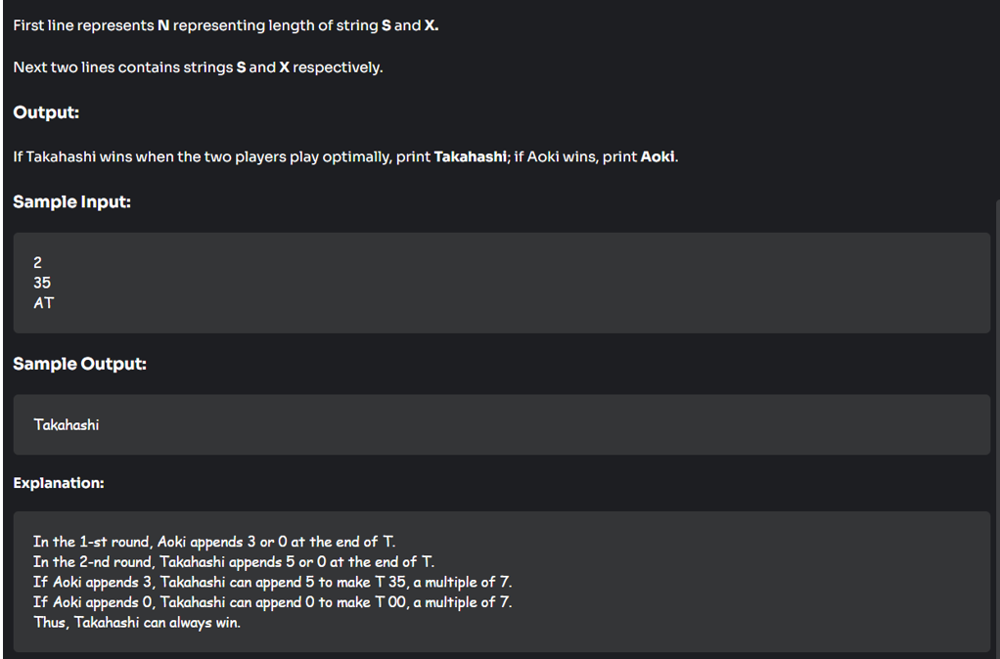Click 'Takahashi' in the sample output box
Screen dimensions: 1000x659
pos(66,425)
